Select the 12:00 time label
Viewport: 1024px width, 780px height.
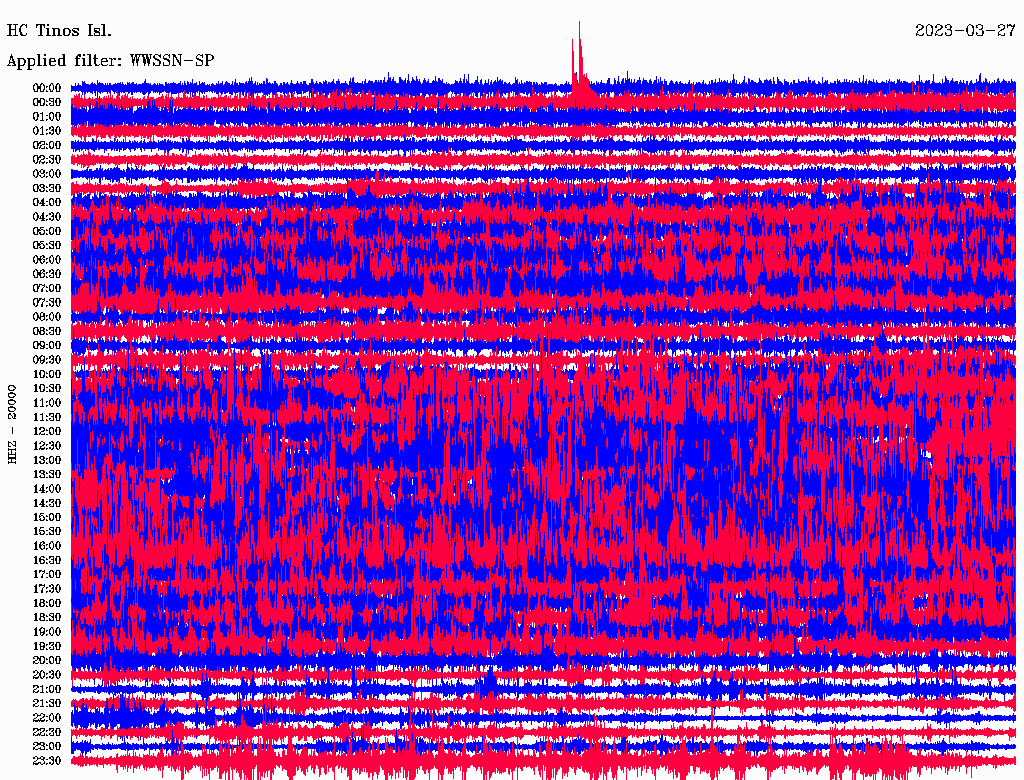(47, 431)
